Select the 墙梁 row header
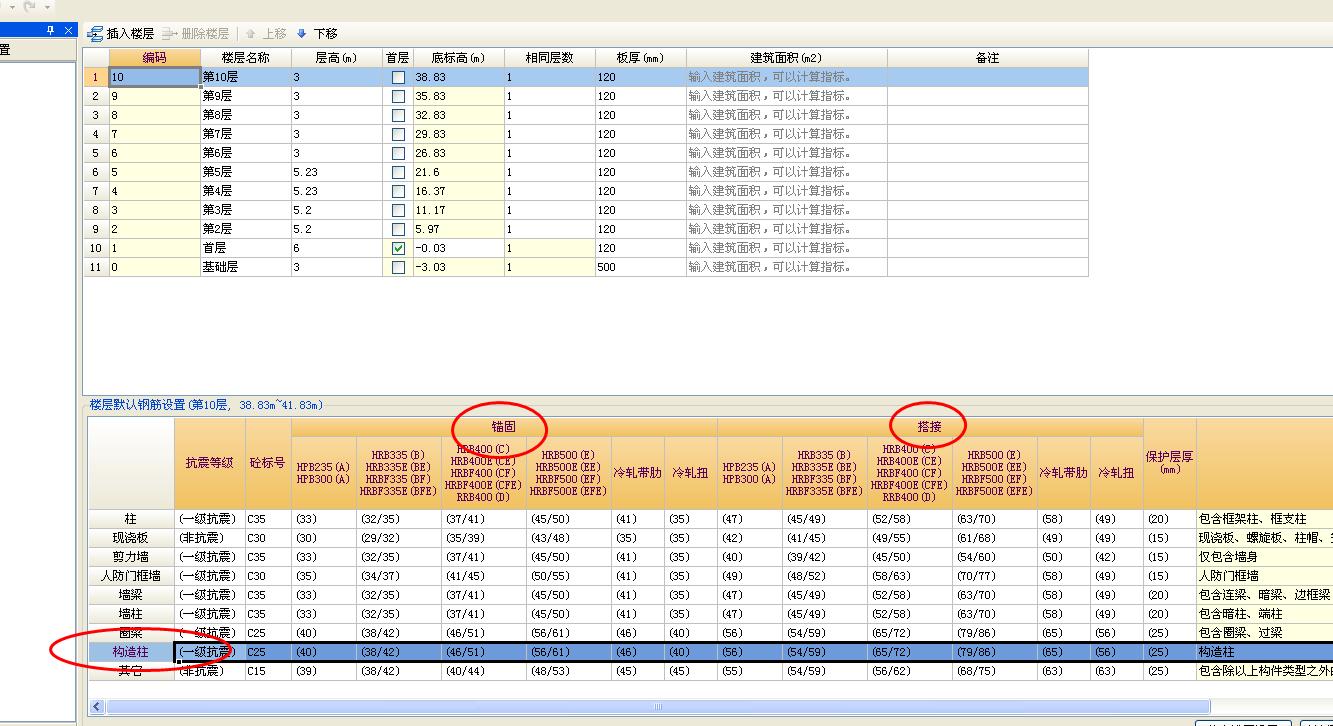 point(131,595)
